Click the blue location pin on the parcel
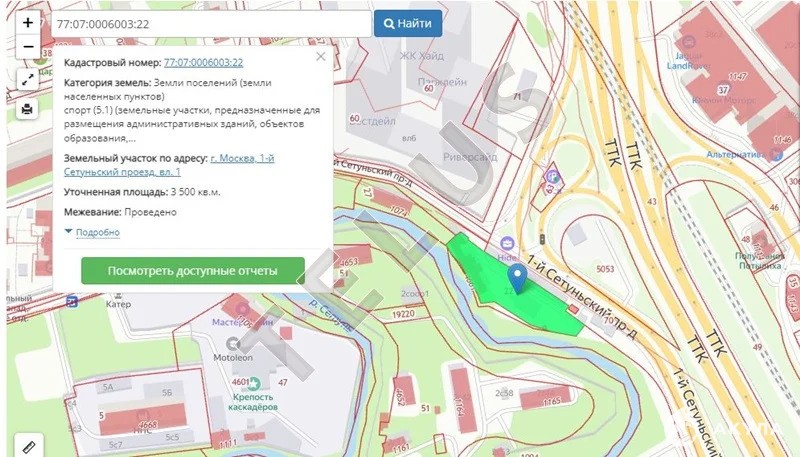This screenshot has height=457, width=800. [x=517, y=276]
